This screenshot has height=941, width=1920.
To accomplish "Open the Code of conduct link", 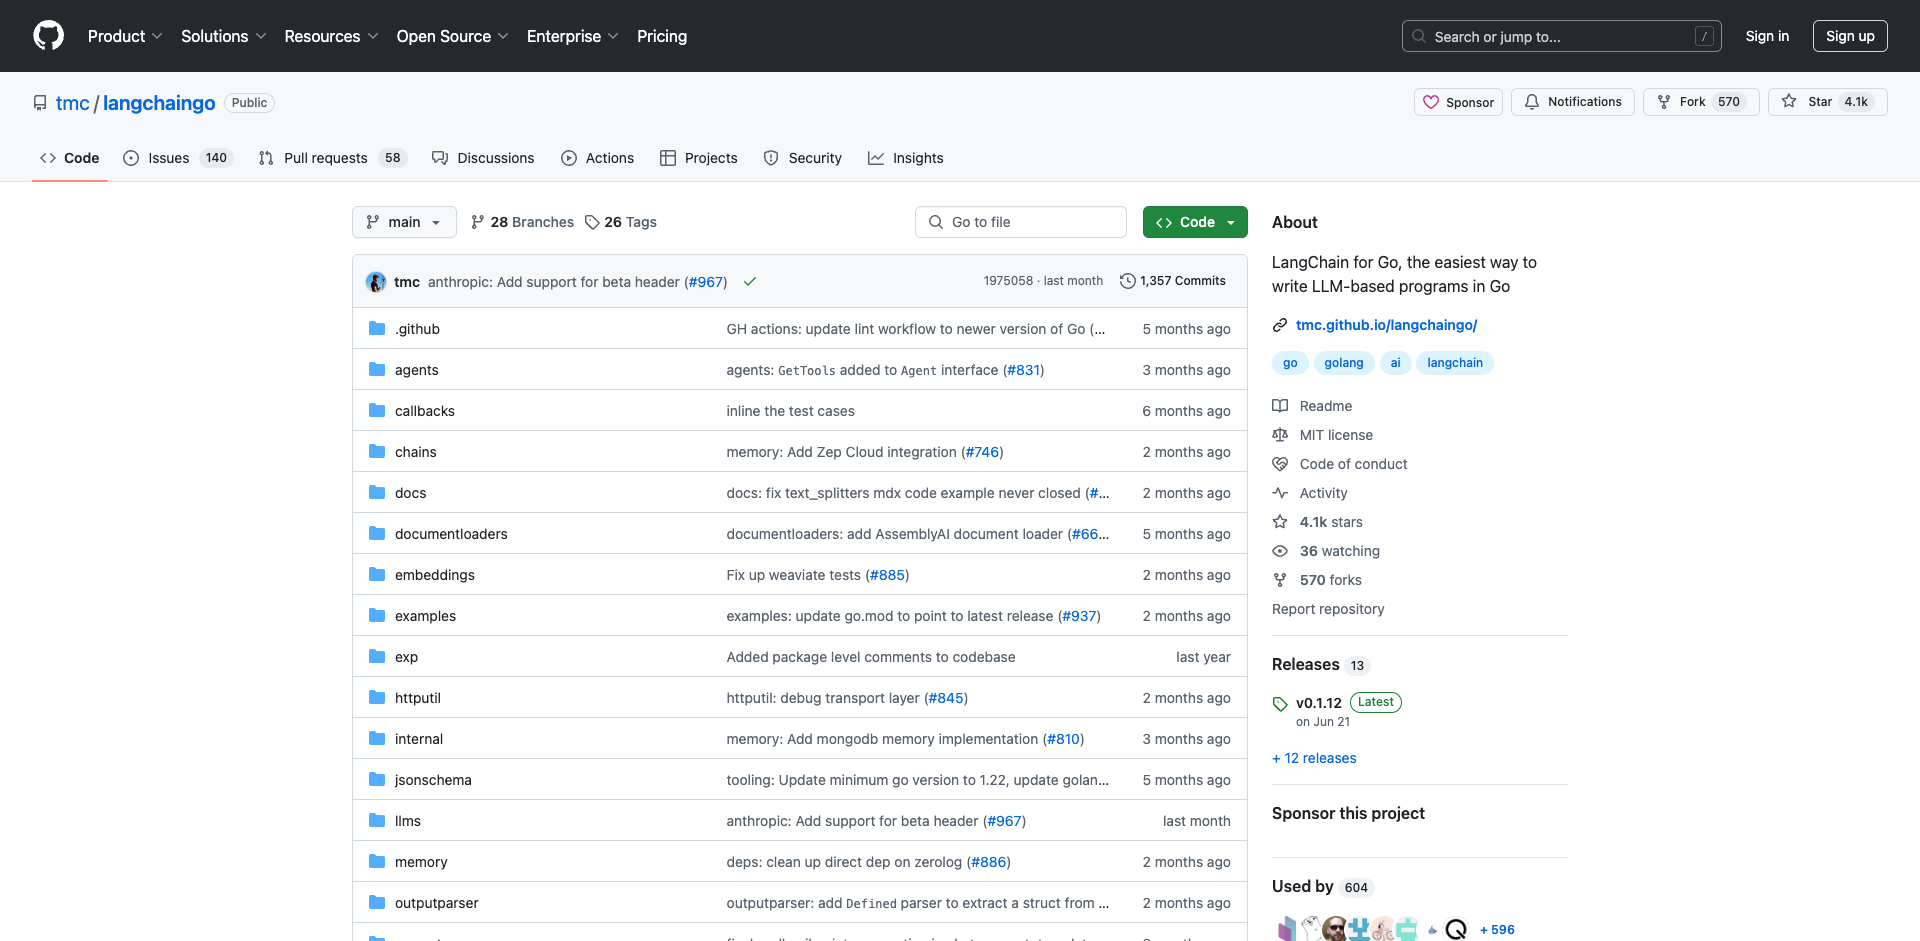I will pos(1340,464).
